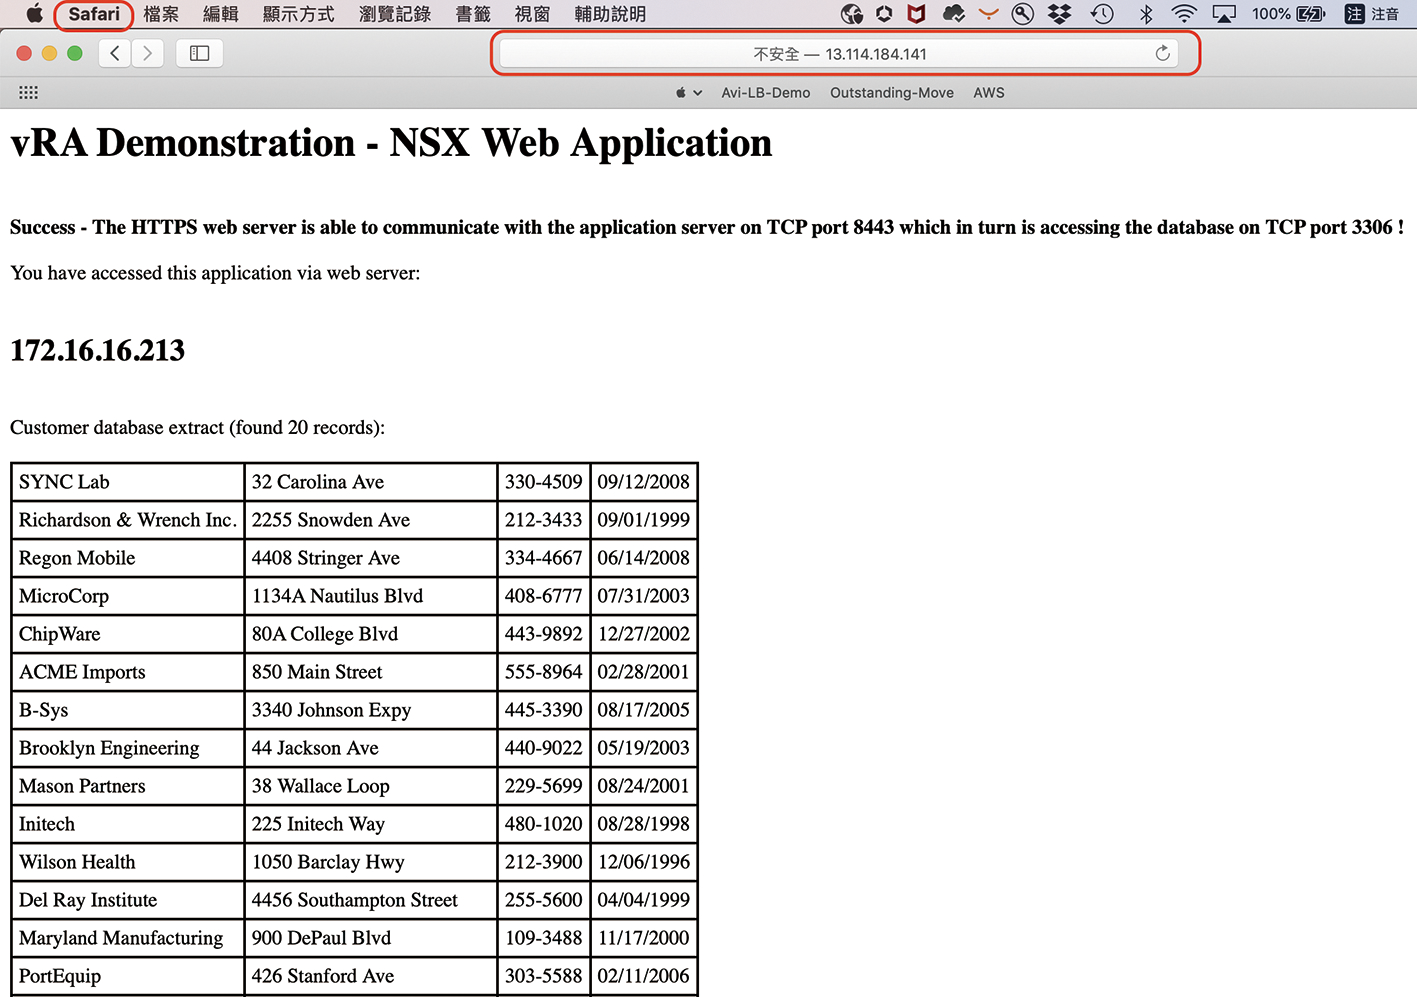Click the battery status icon
1417x997 pixels.
coord(1310,14)
